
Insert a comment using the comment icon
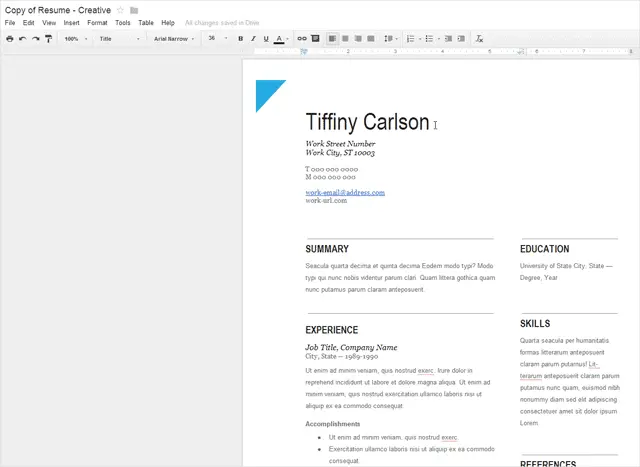315,39
